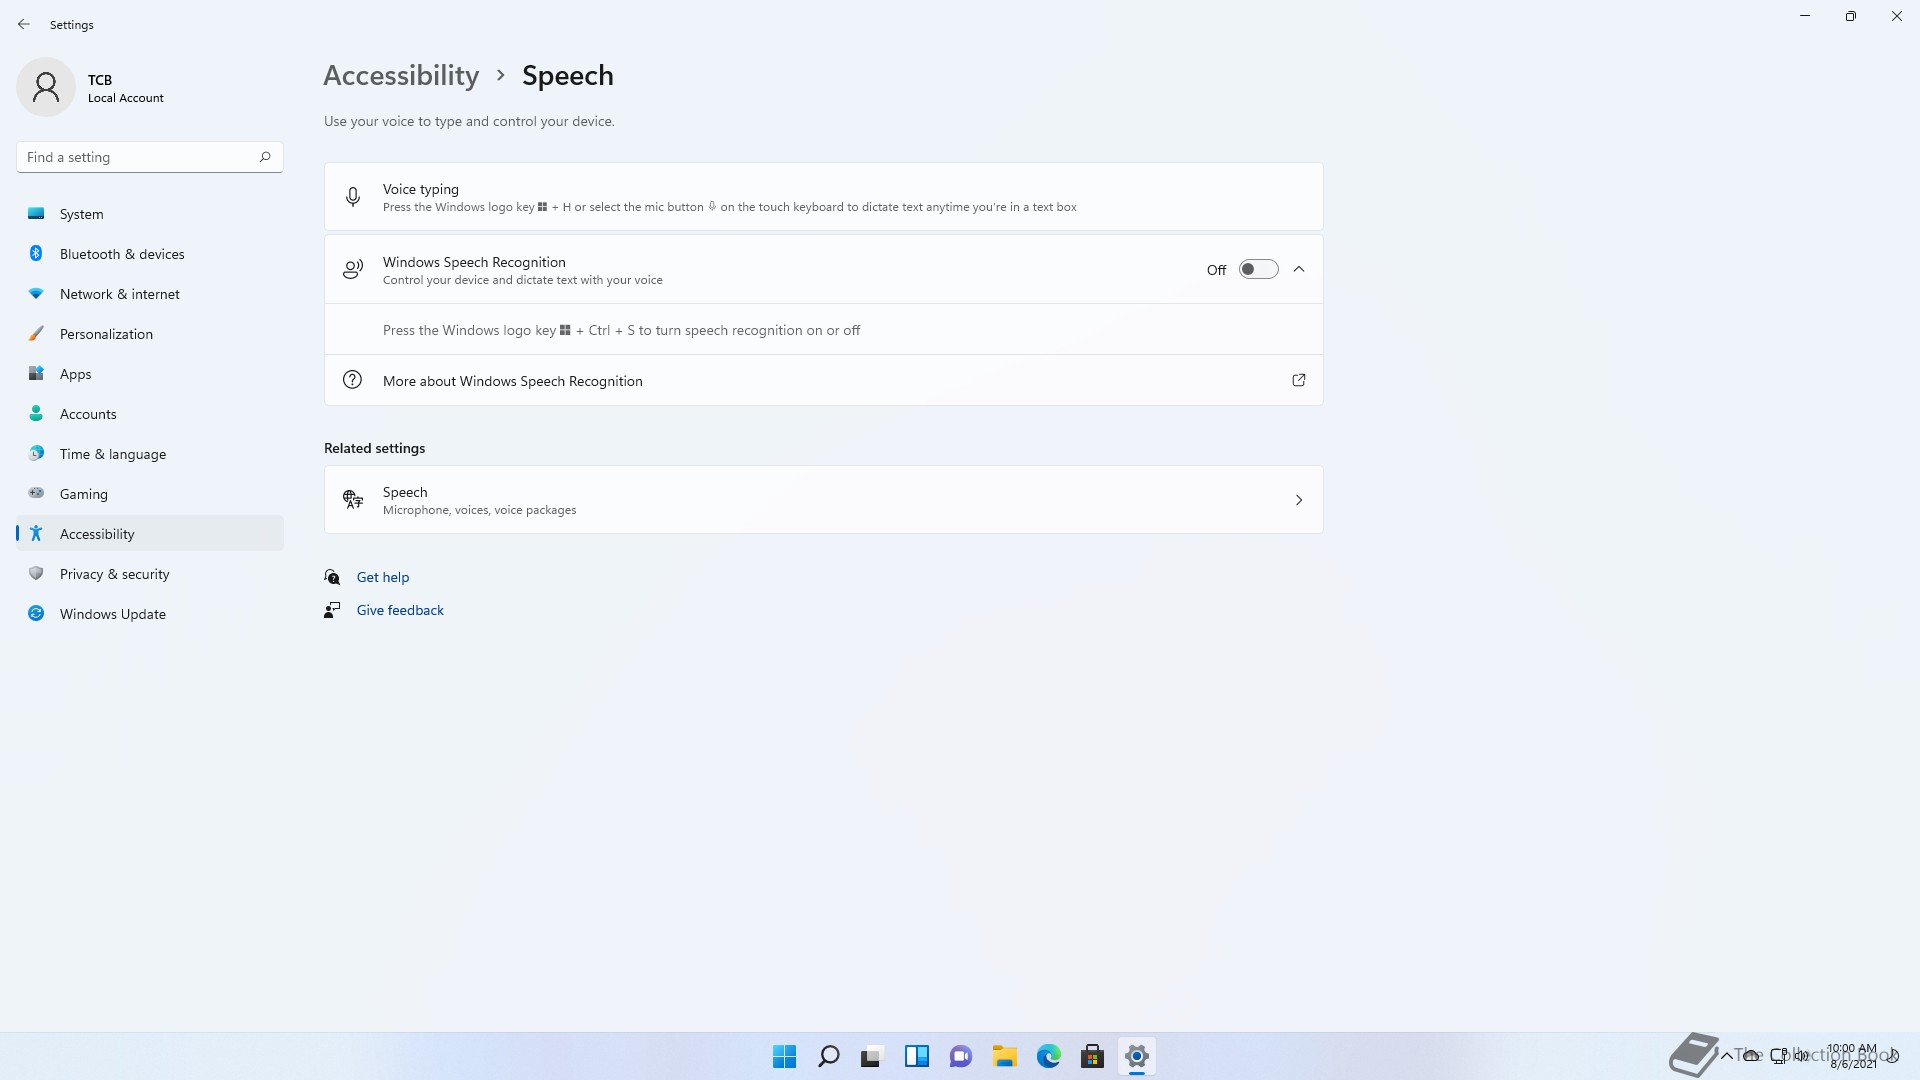Open Chat from the taskbar
The image size is (1920, 1080).
[961, 1056]
